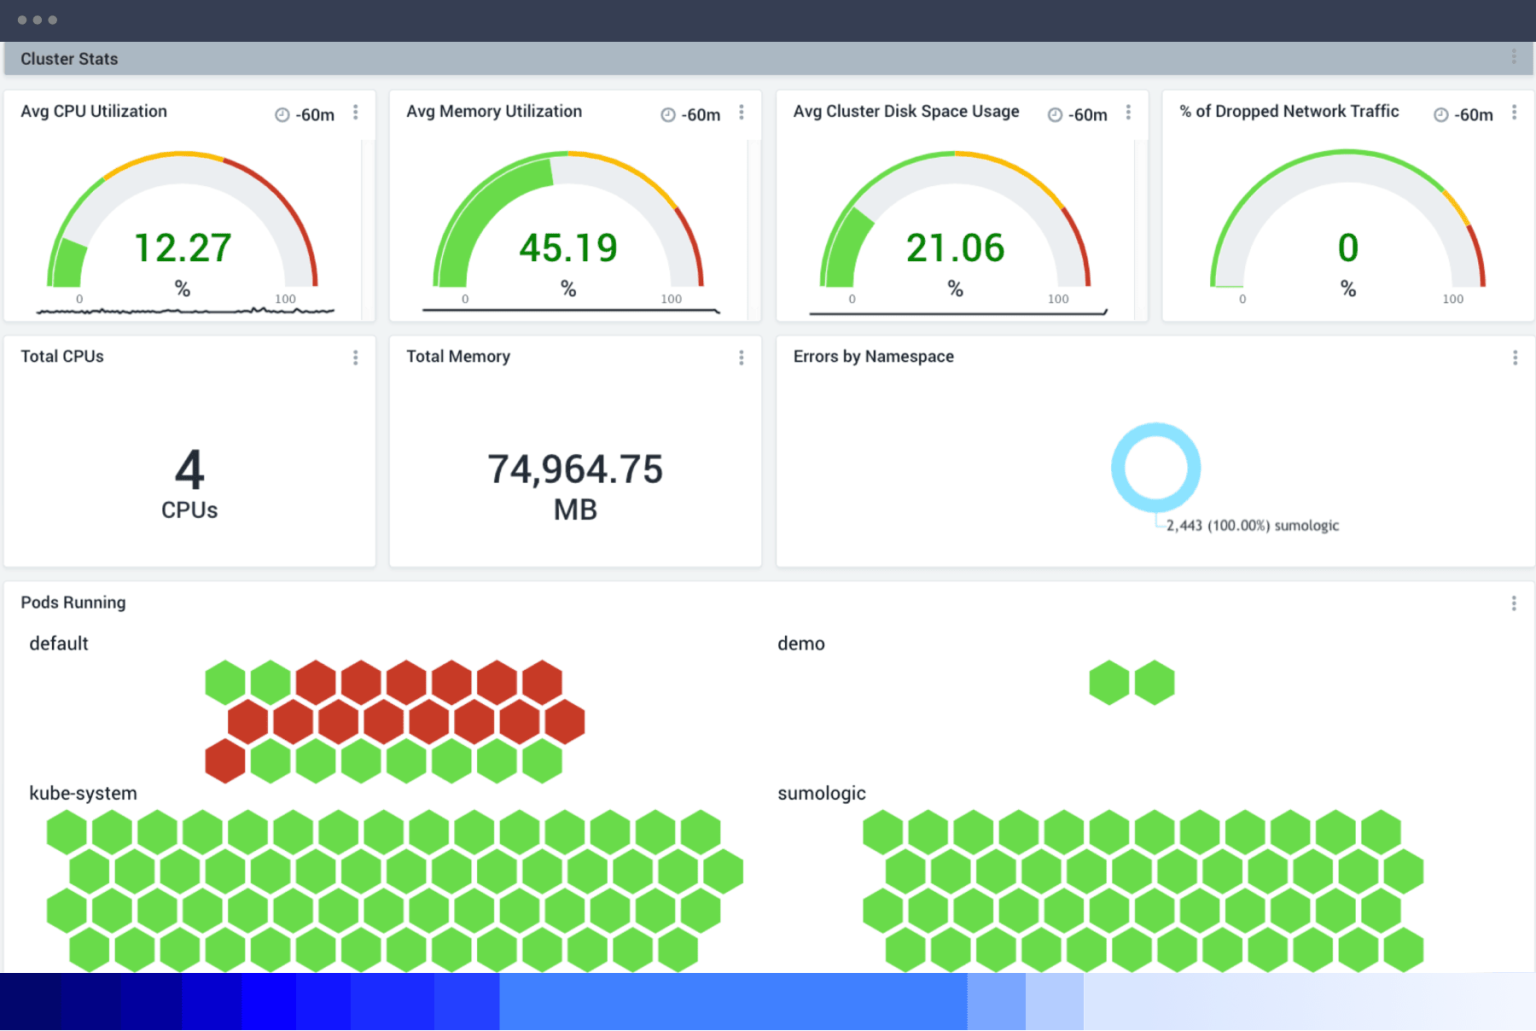
Task: Click the 2,443 count label under the donut
Action: tap(1185, 525)
